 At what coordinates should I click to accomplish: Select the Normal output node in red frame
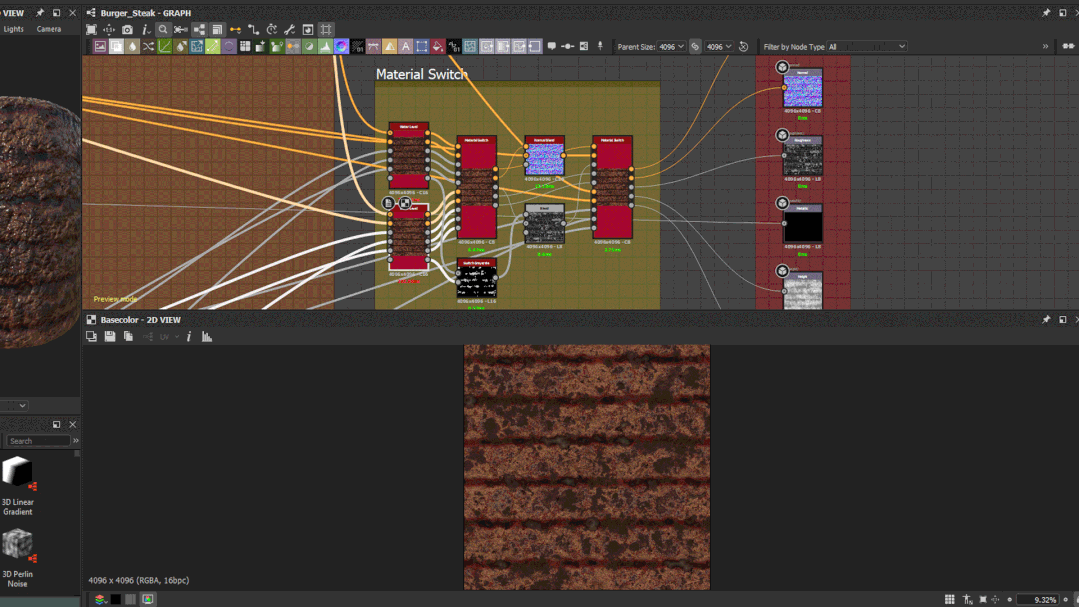pos(802,88)
